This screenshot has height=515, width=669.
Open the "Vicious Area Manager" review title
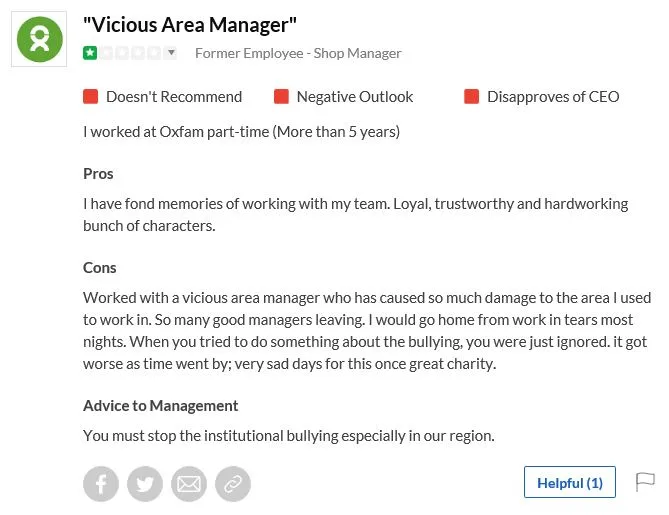pyautogui.click(x=190, y=24)
